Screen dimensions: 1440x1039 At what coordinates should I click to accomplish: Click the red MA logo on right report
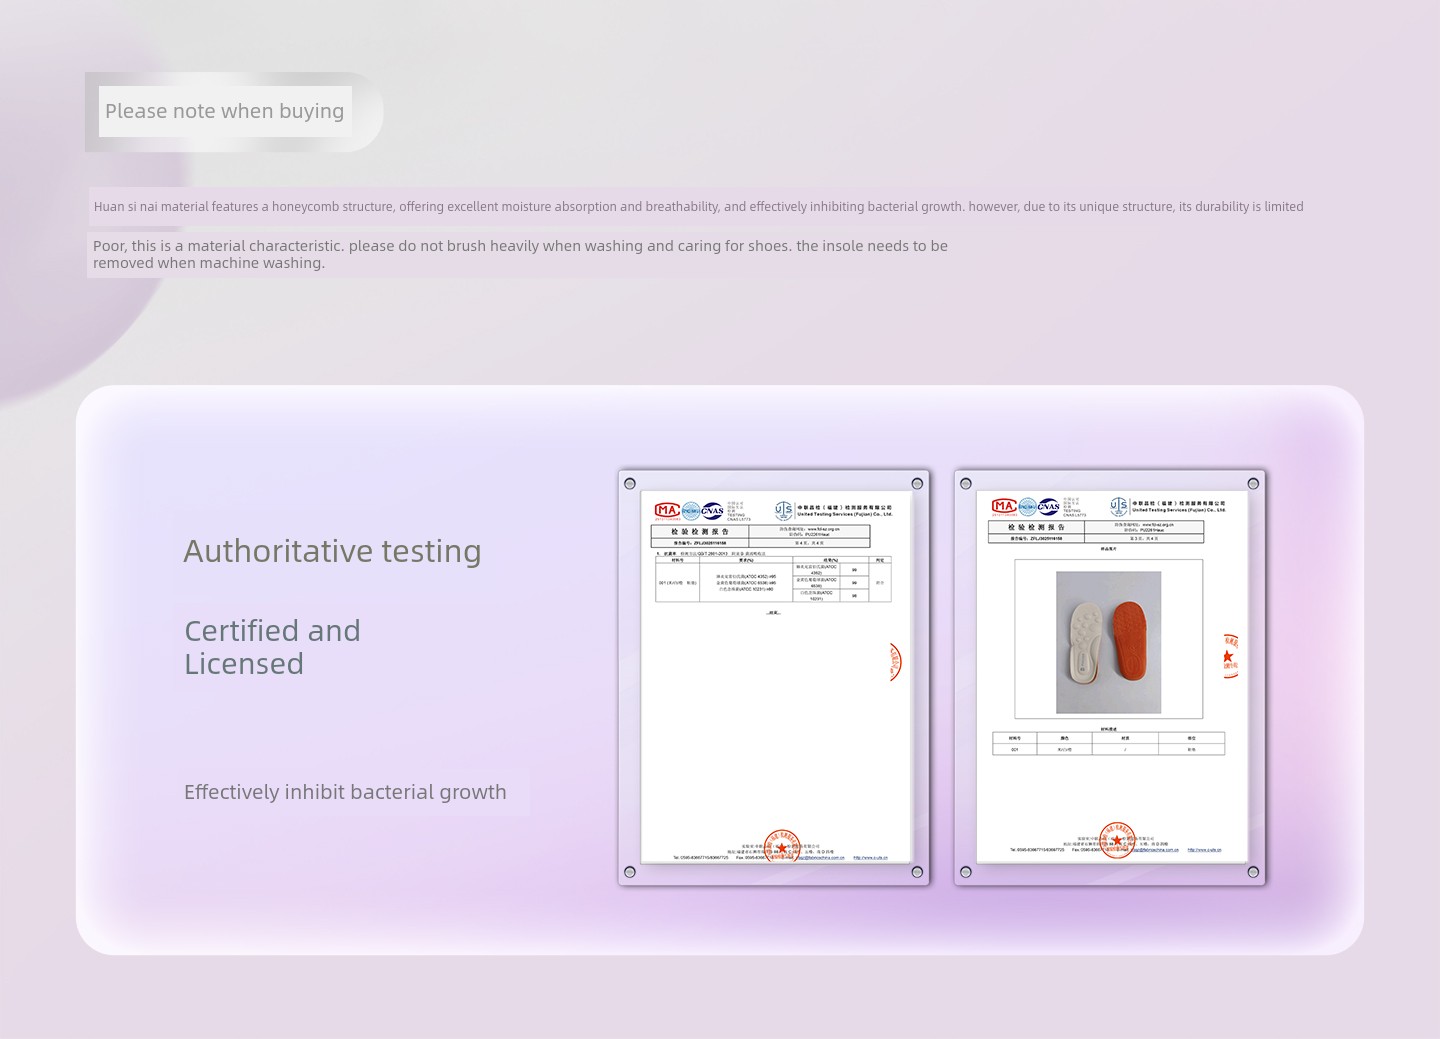[1004, 506]
